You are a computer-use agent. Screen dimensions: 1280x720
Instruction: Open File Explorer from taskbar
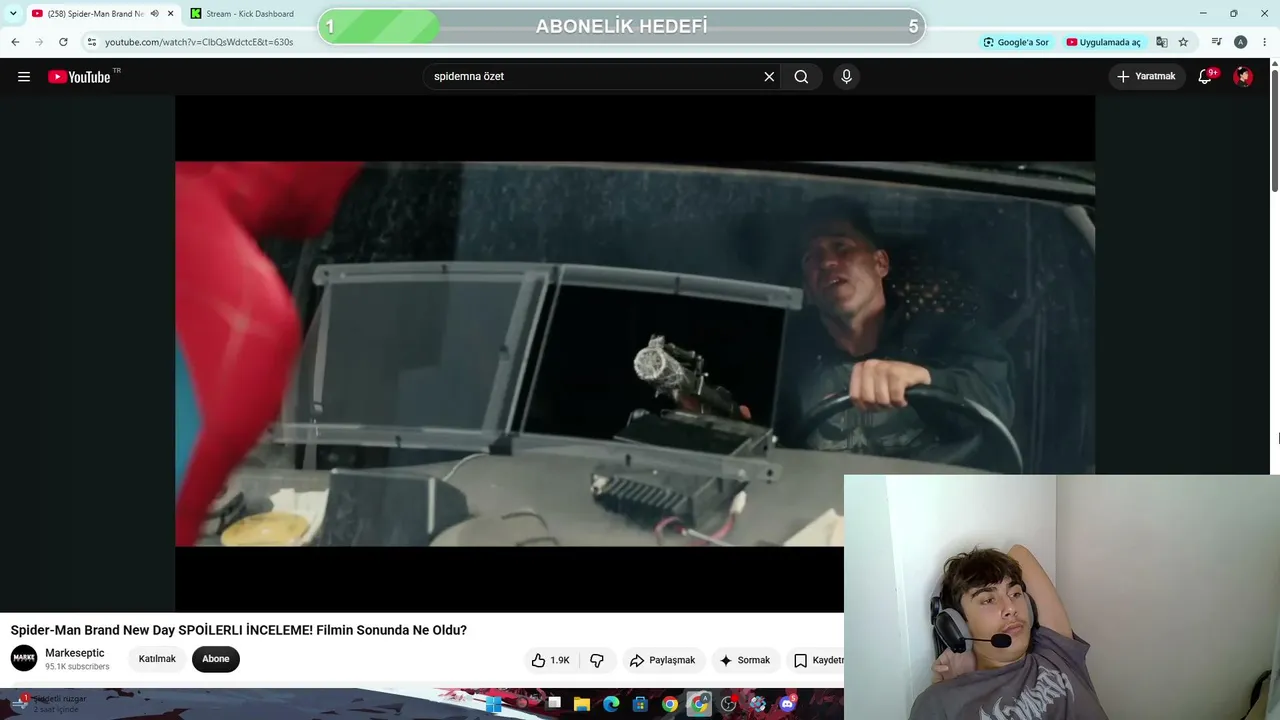582,704
